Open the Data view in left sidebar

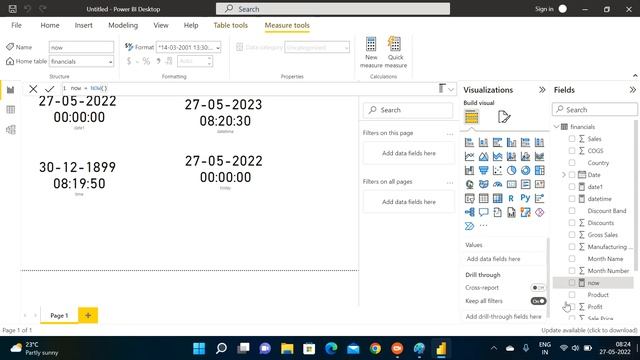tap(11, 110)
